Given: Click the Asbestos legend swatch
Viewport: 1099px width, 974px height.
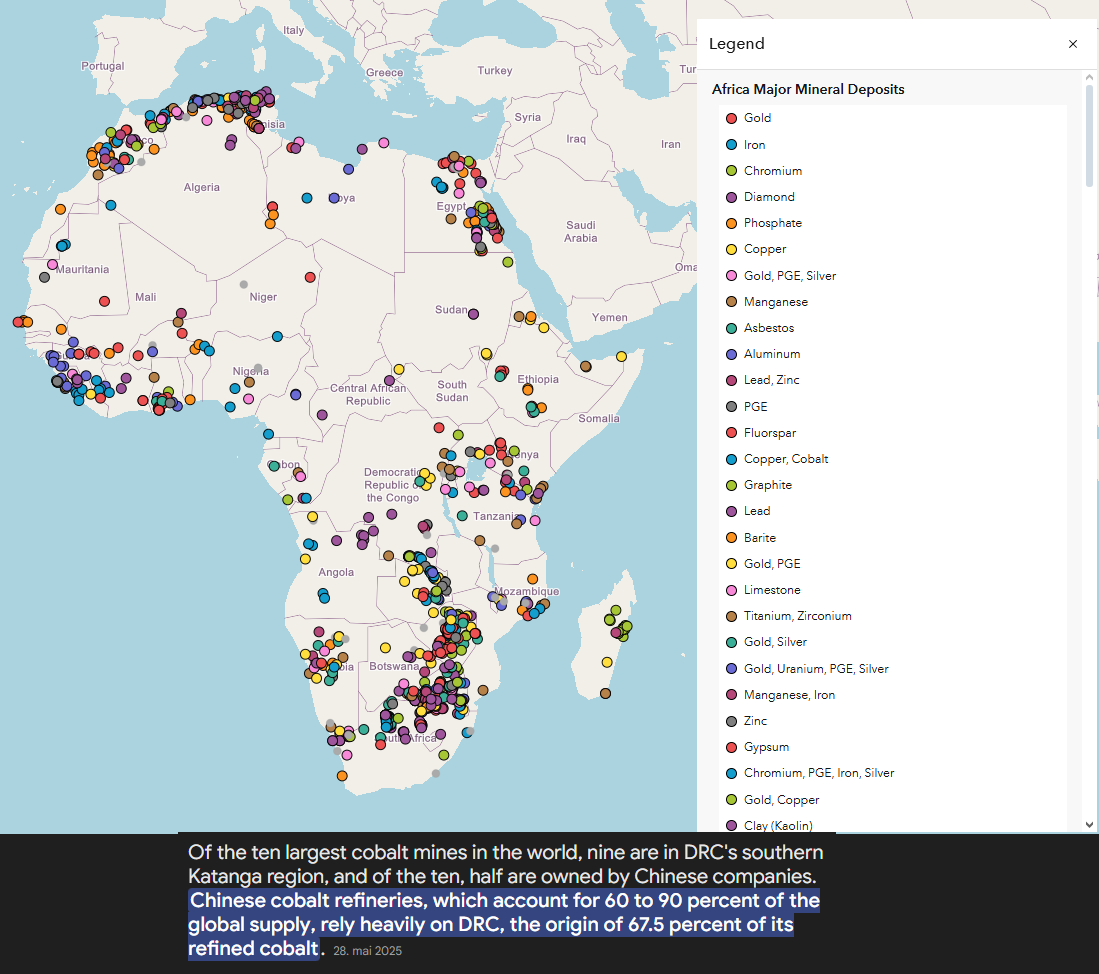Looking at the screenshot, I should coord(731,328).
